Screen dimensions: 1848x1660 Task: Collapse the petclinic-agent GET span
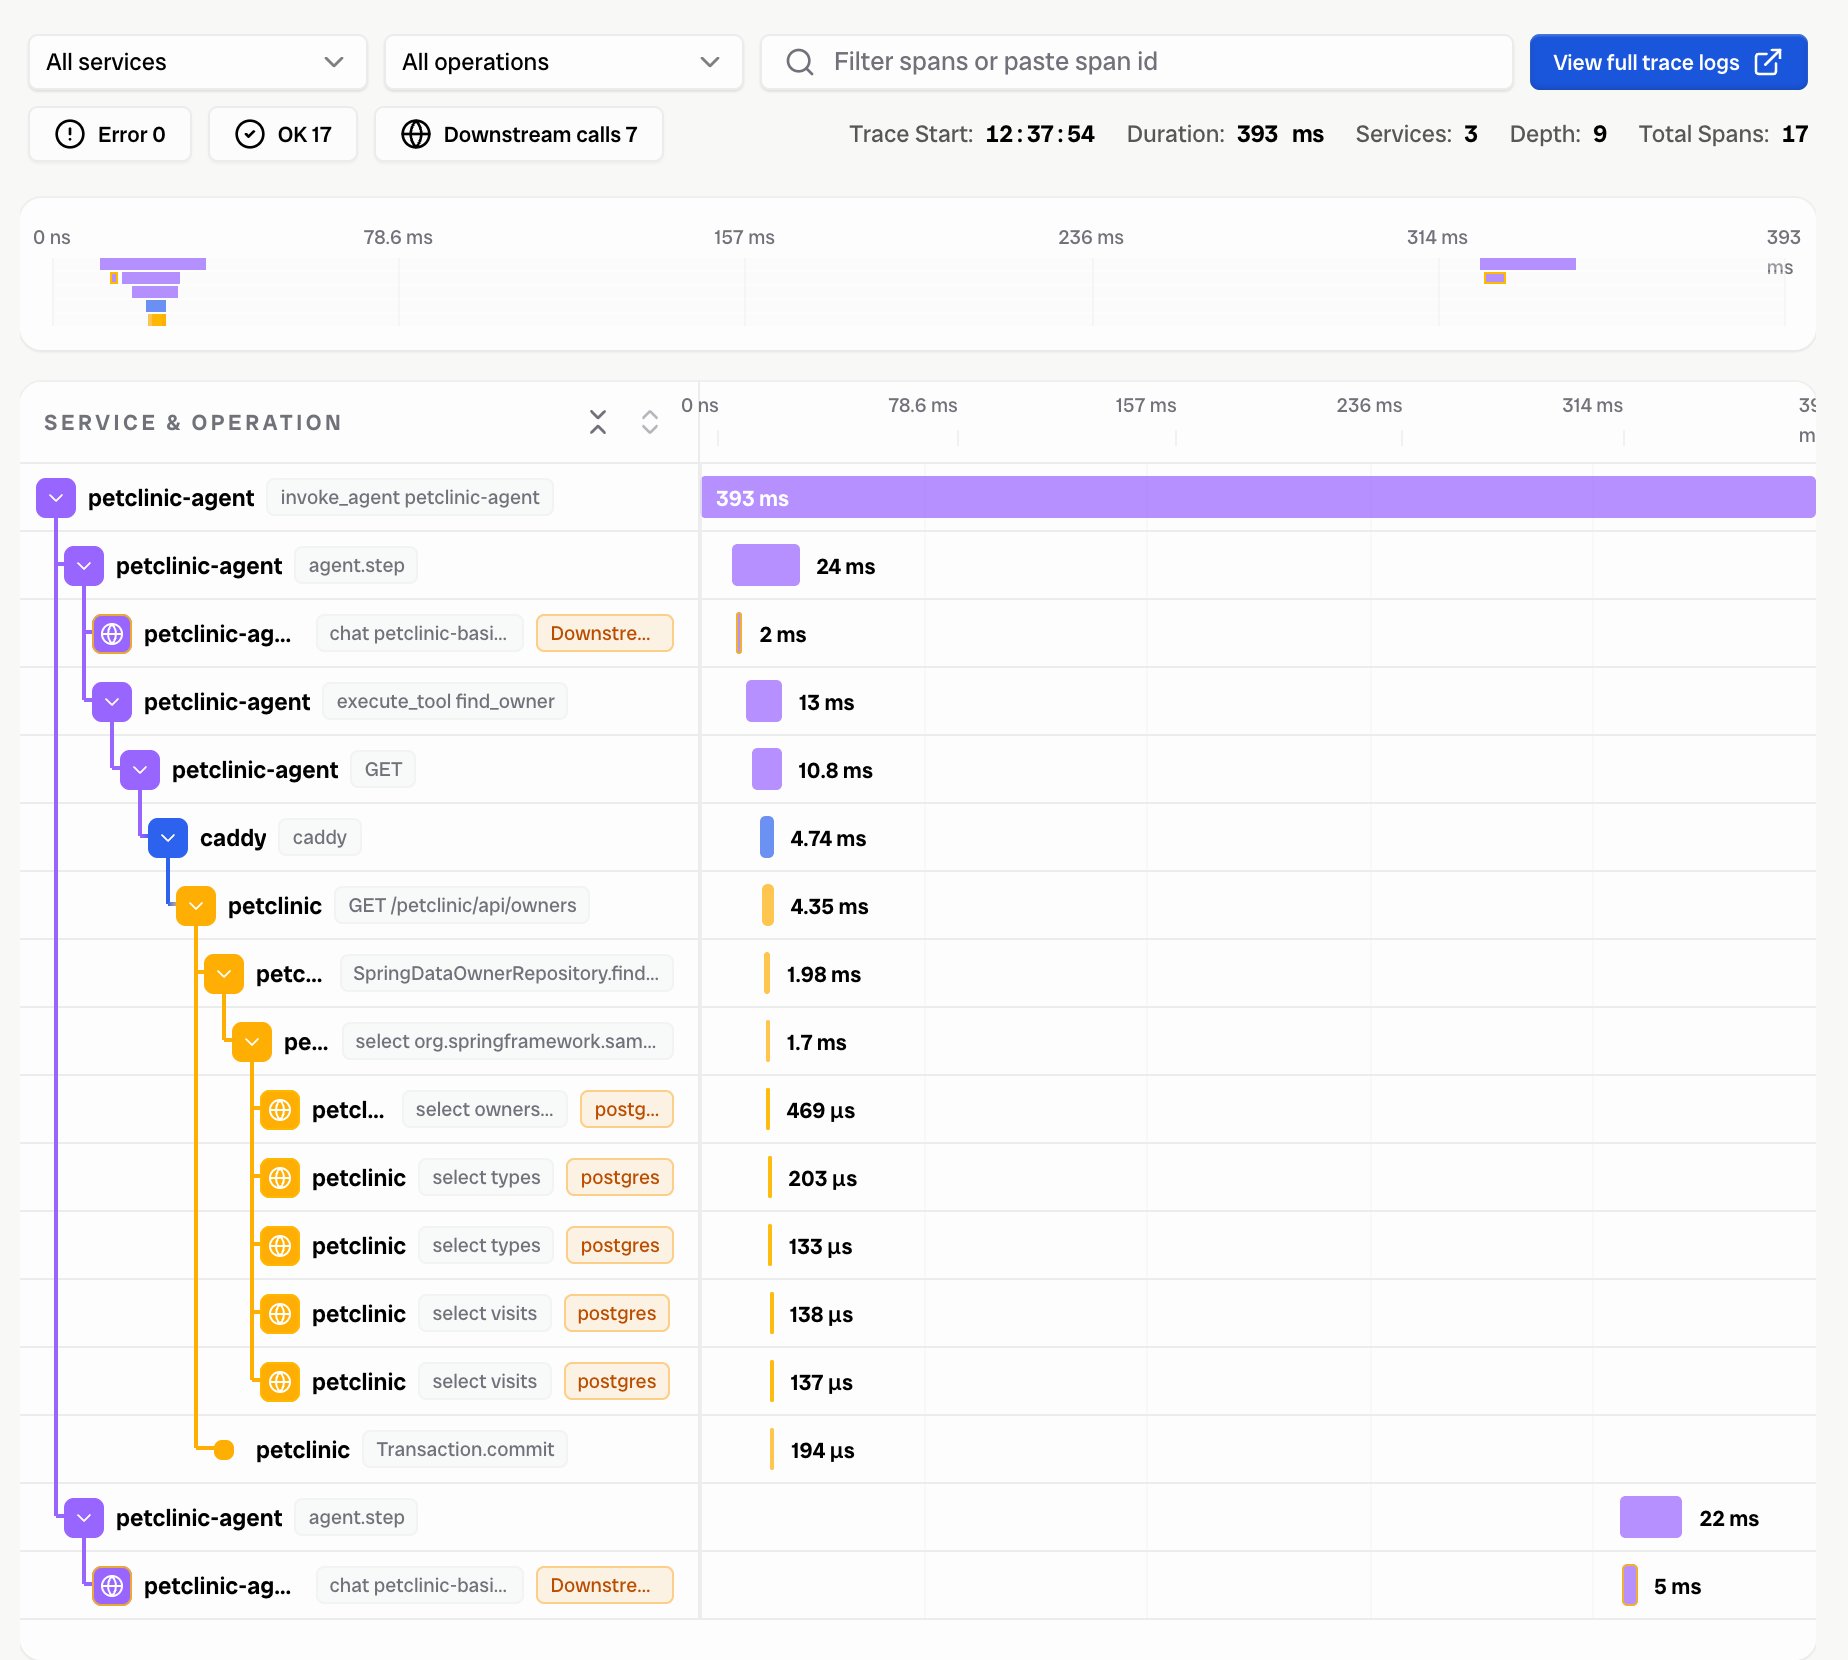point(140,770)
